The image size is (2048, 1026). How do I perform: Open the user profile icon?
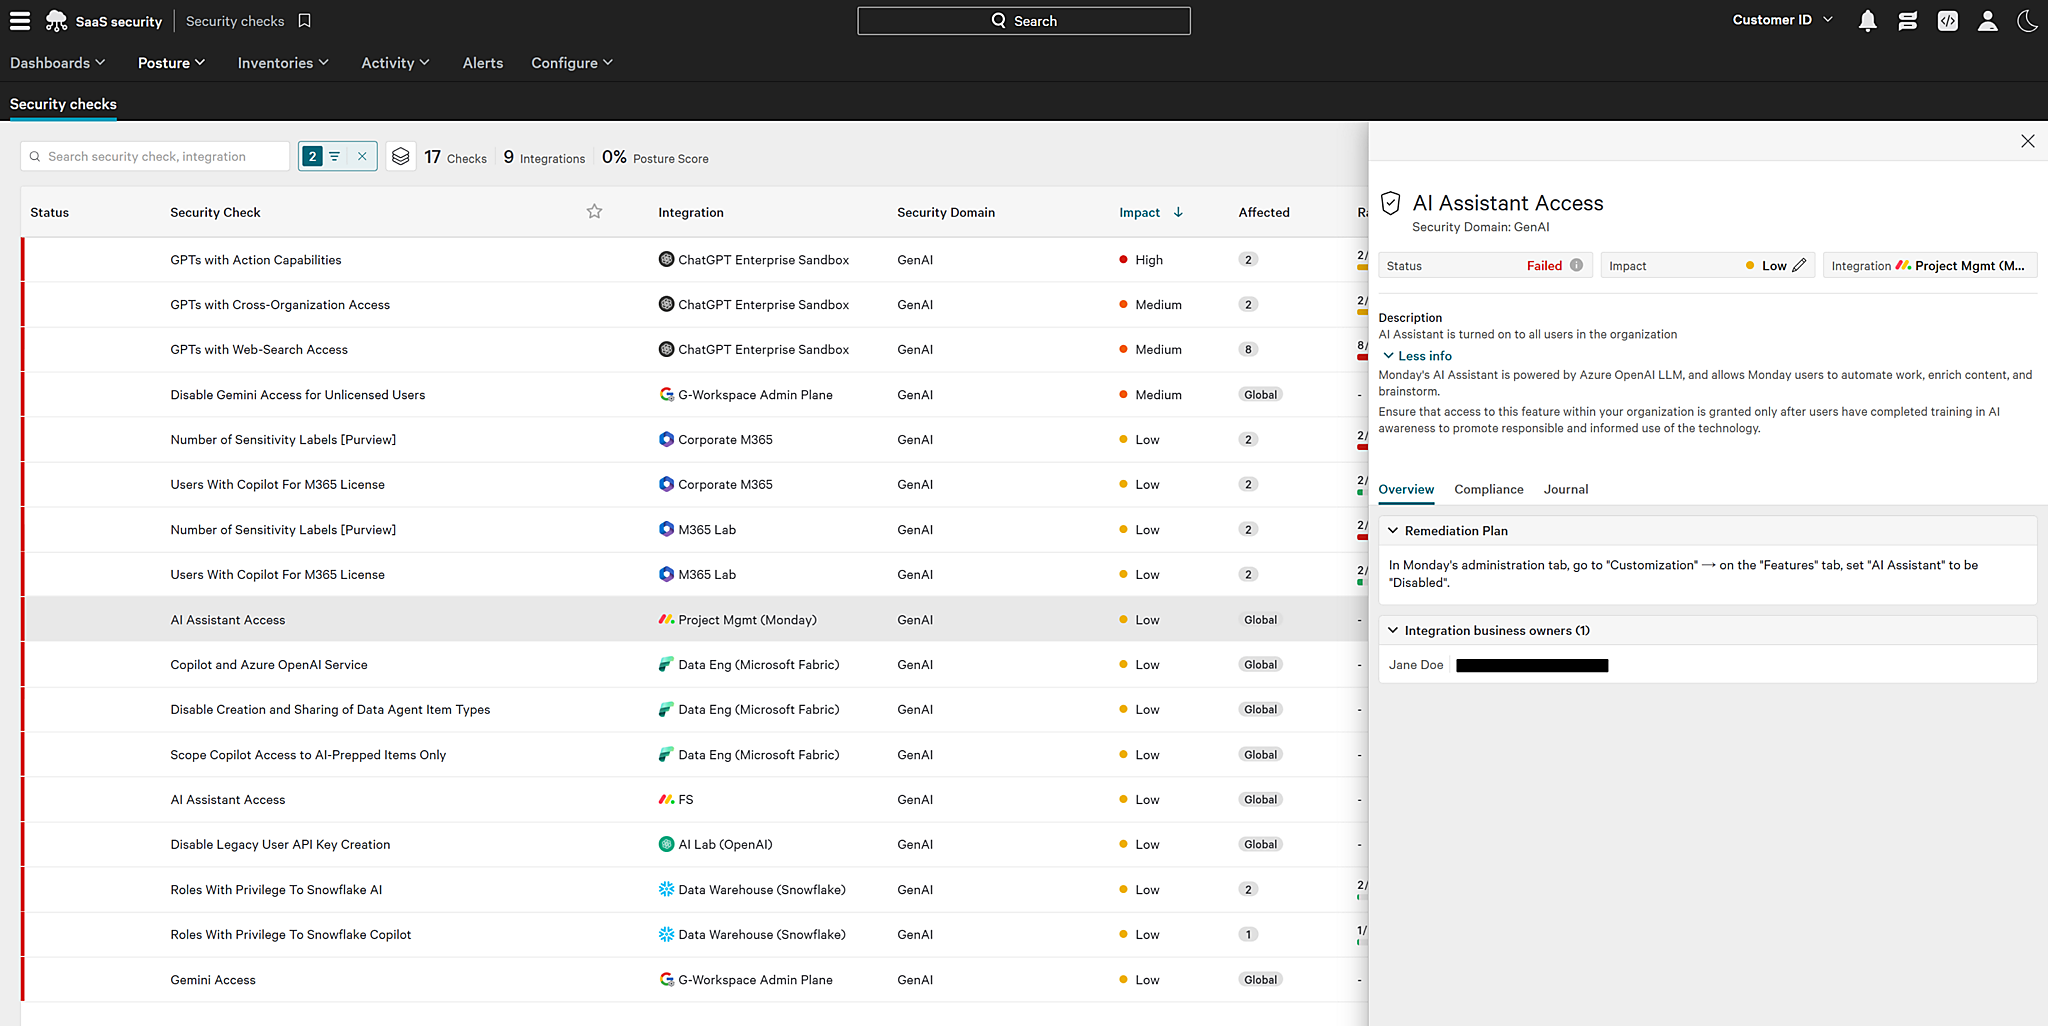pos(1987,20)
